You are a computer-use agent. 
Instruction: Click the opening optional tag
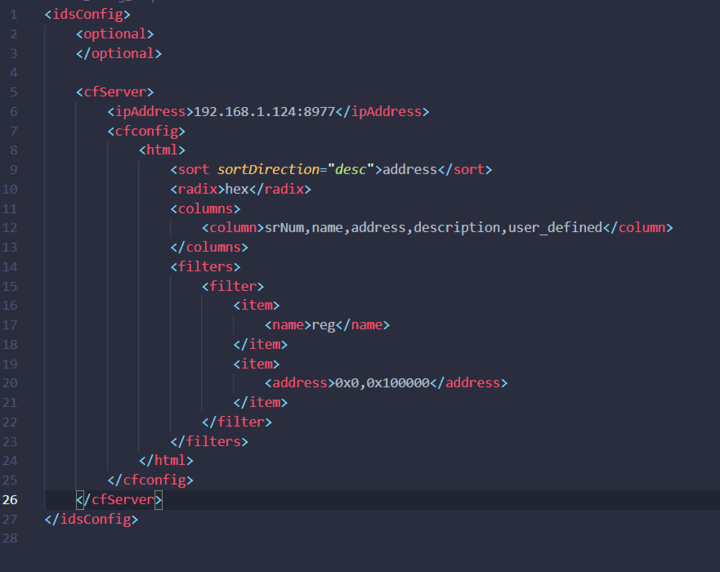(115, 34)
